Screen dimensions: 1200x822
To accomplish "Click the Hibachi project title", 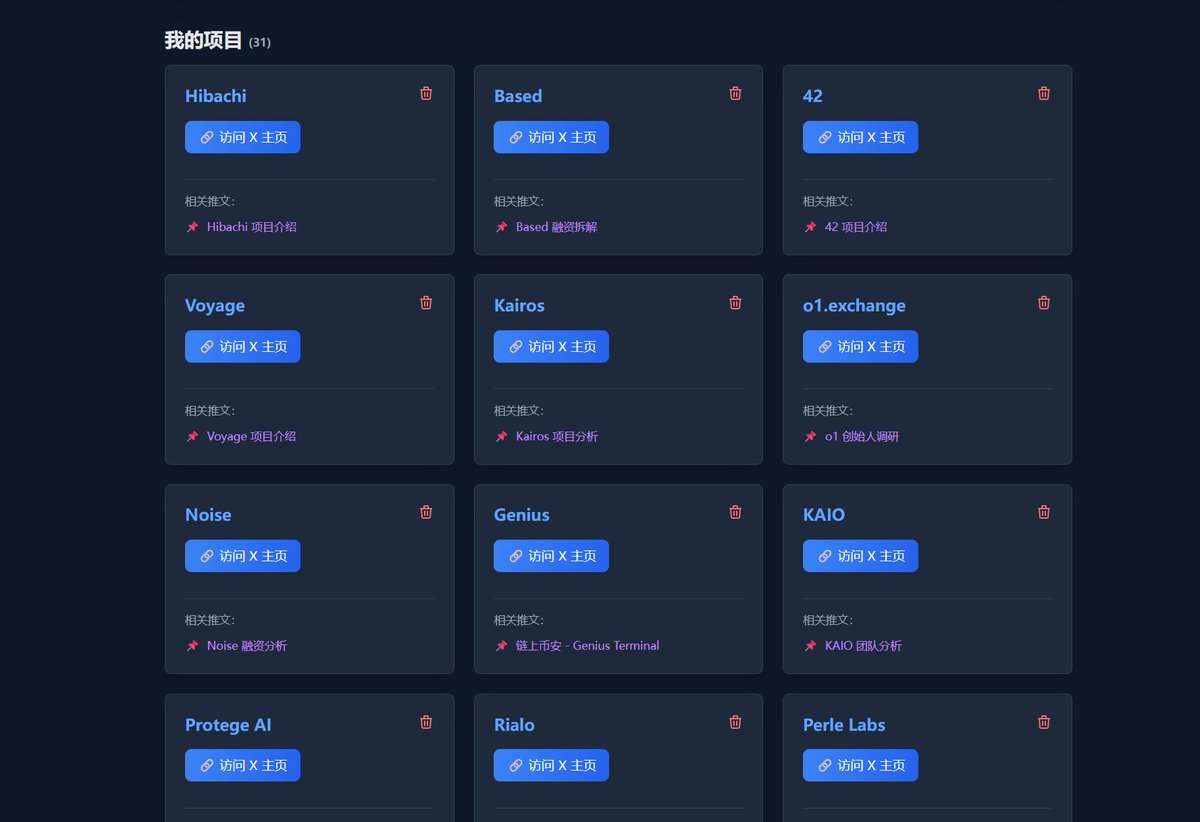I will click(x=216, y=96).
